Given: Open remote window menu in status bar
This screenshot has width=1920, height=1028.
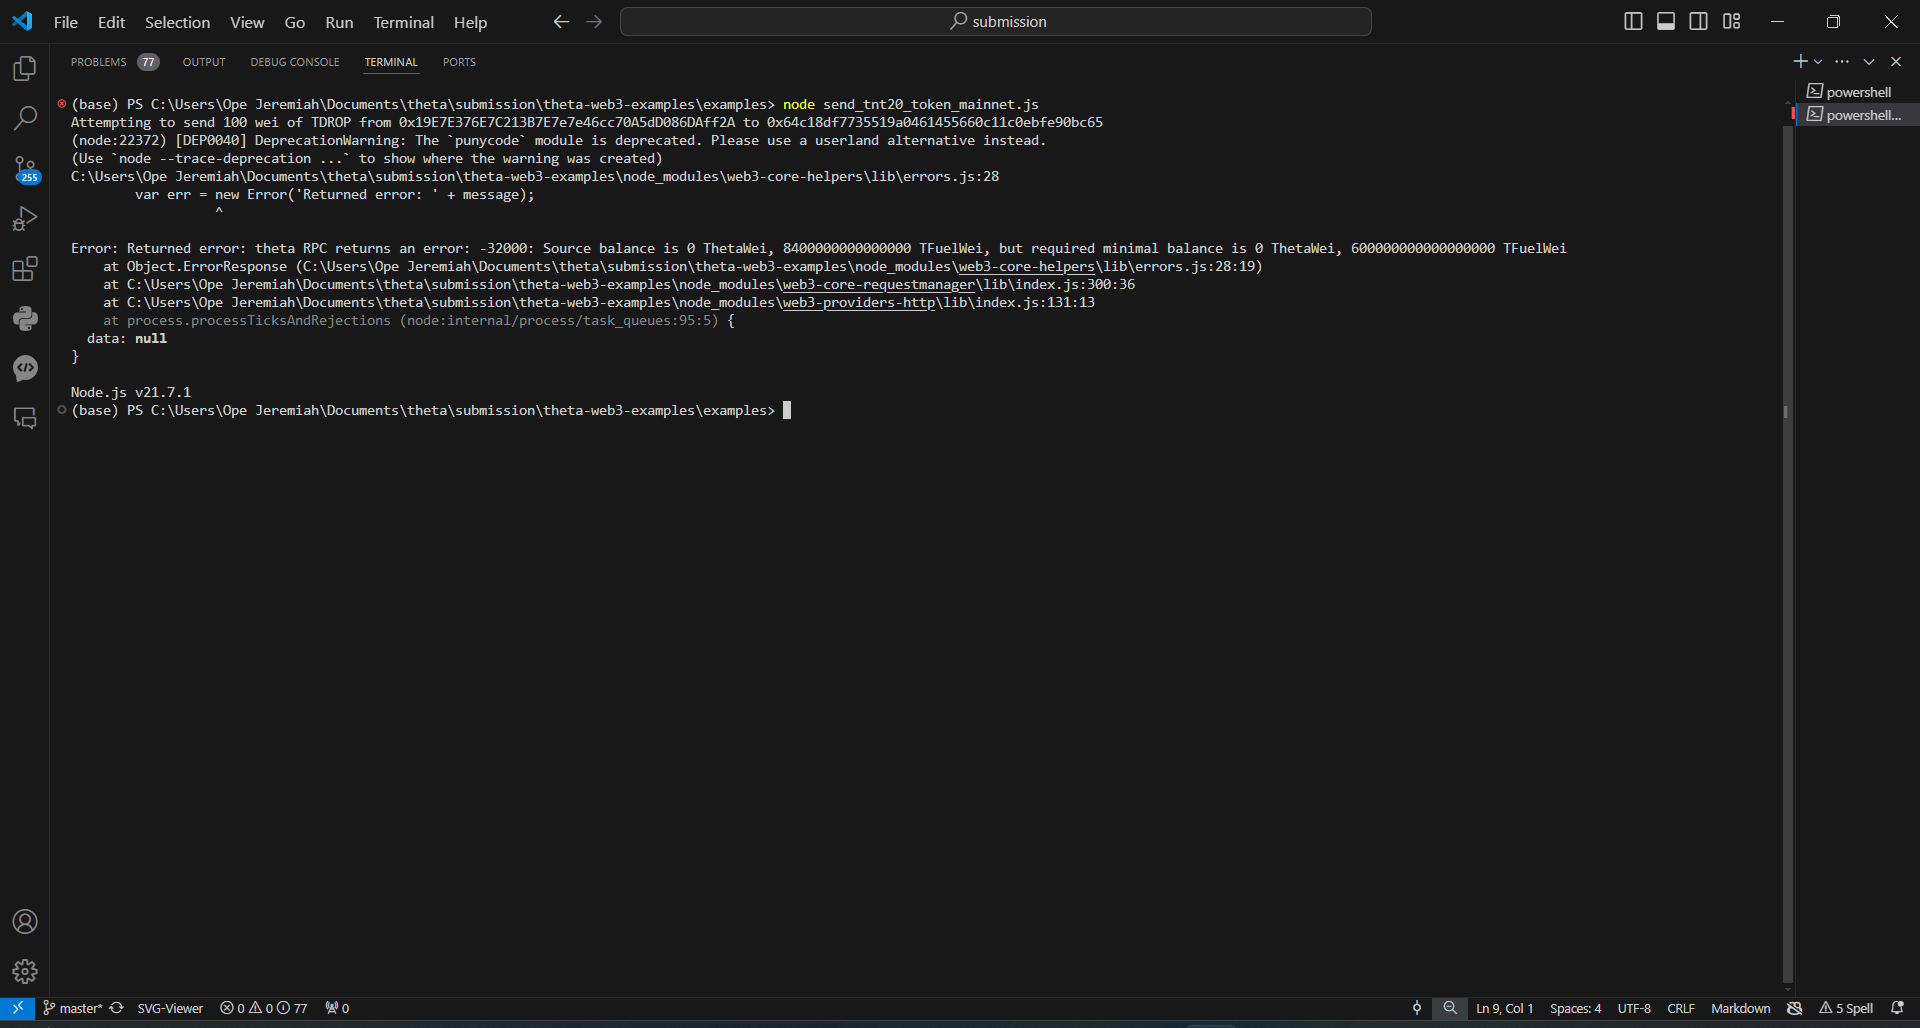Looking at the screenshot, I should pyautogui.click(x=18, y=1008).
